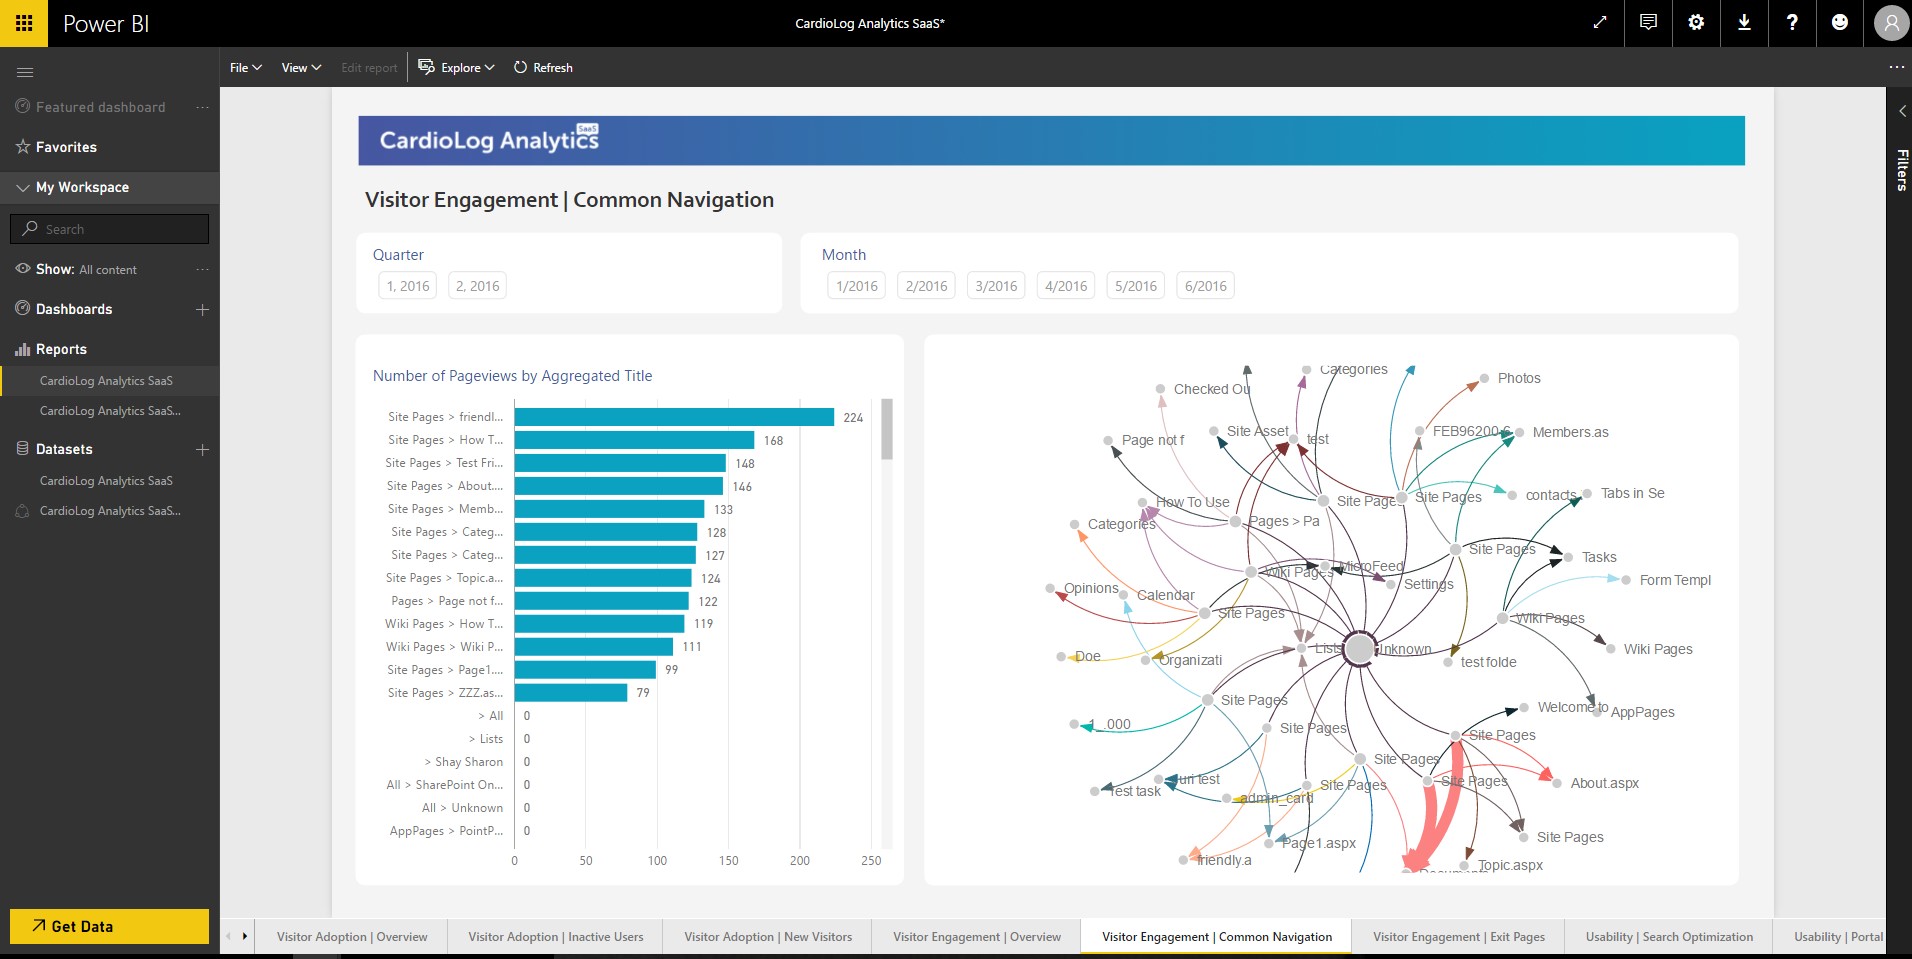Click the ZZZ.as... bar with 79
Screen dimensions: 1912x959
(571, 693)
